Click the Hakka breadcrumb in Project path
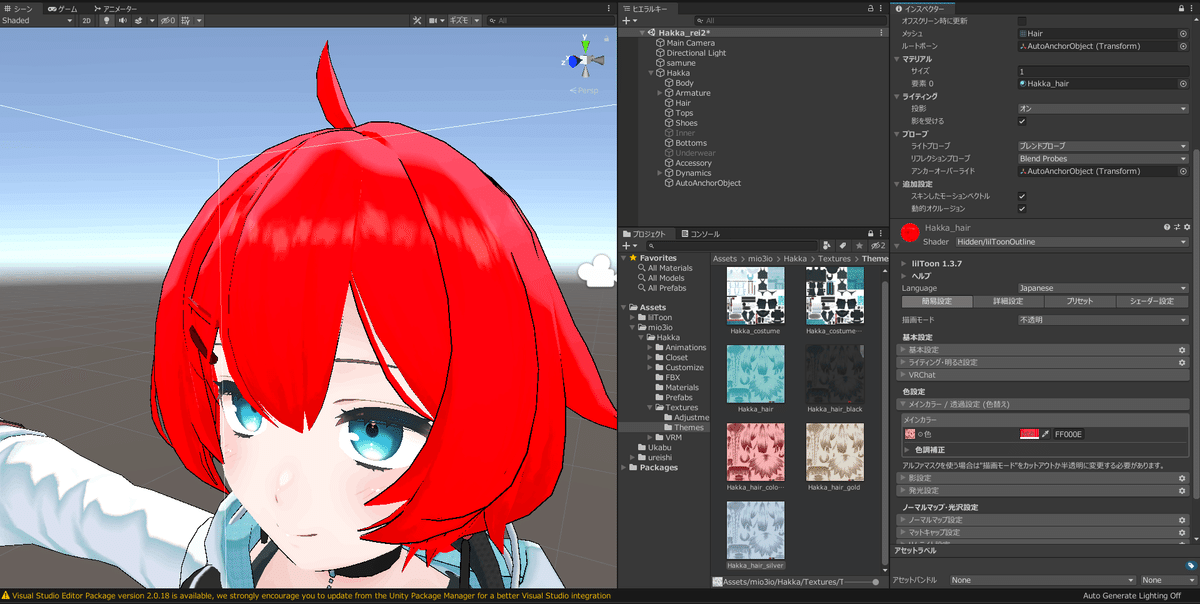 pyautogui.click(x=795, y=259)
